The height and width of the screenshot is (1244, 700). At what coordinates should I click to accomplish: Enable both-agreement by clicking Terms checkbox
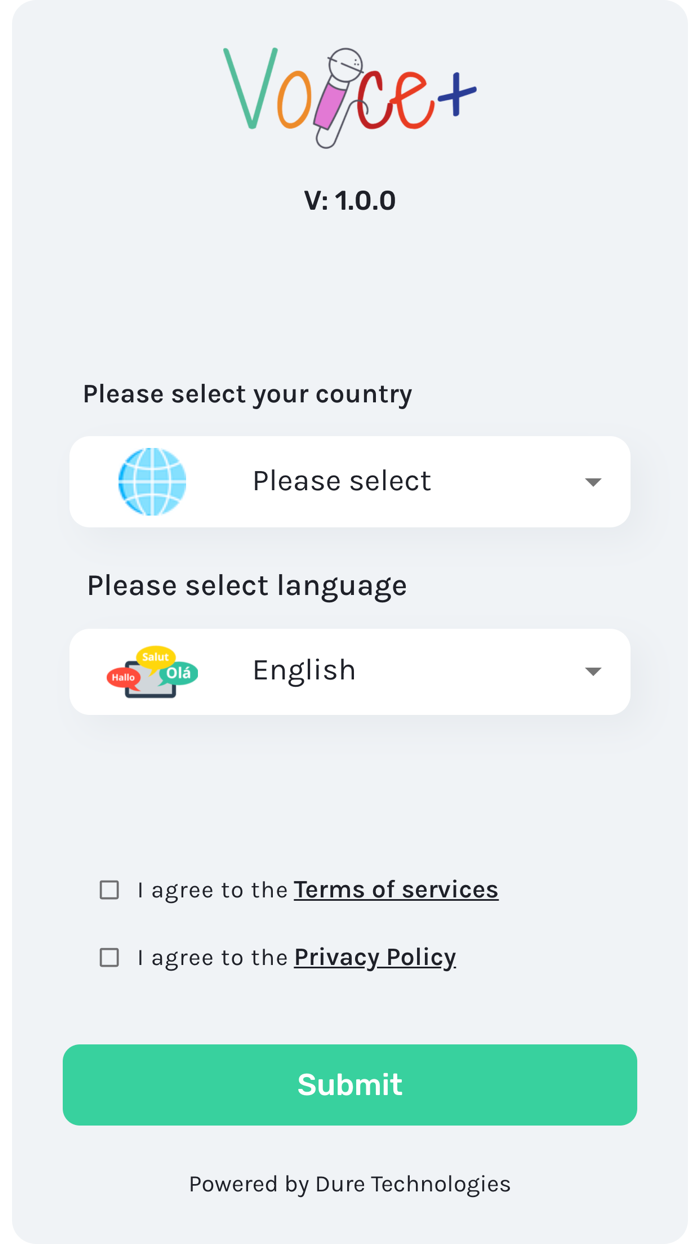coord(109,889)
